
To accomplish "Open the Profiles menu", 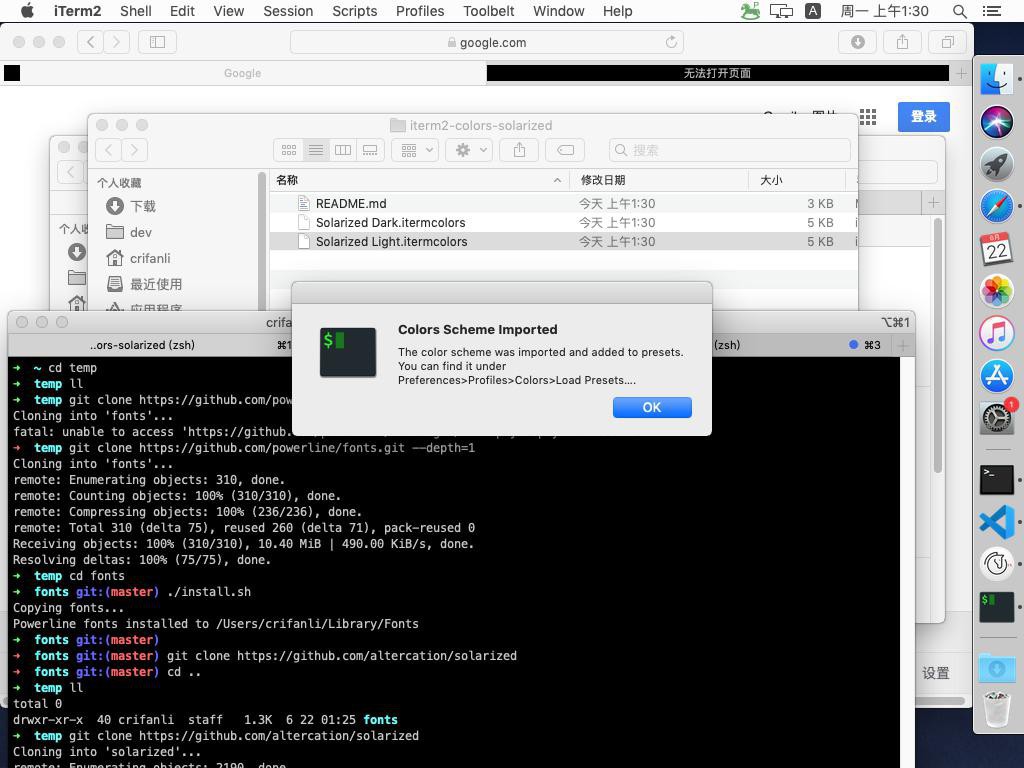I will [x=420, y=11].
